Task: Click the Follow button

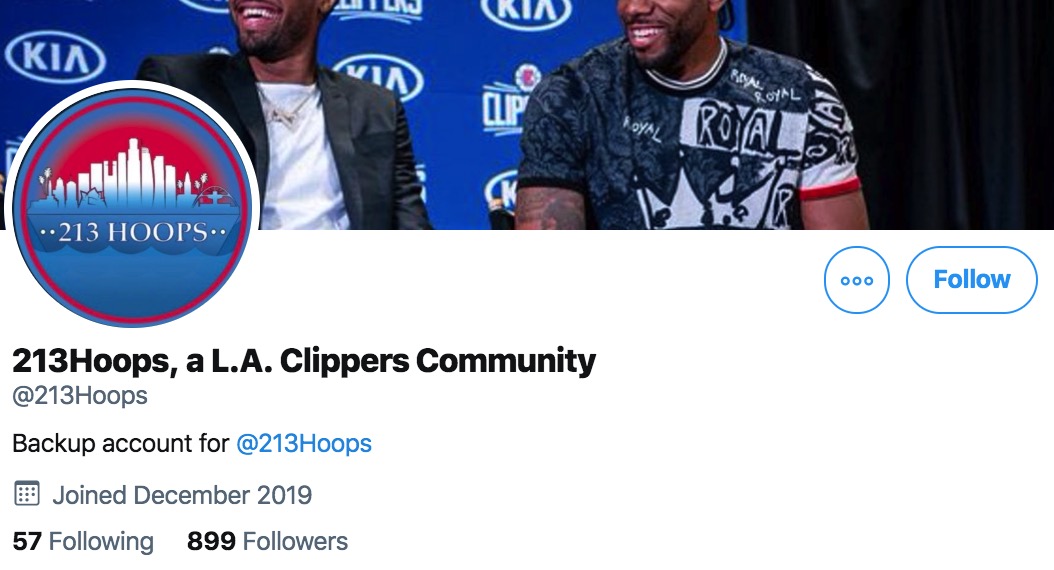Action: click(x=971, y=280)
